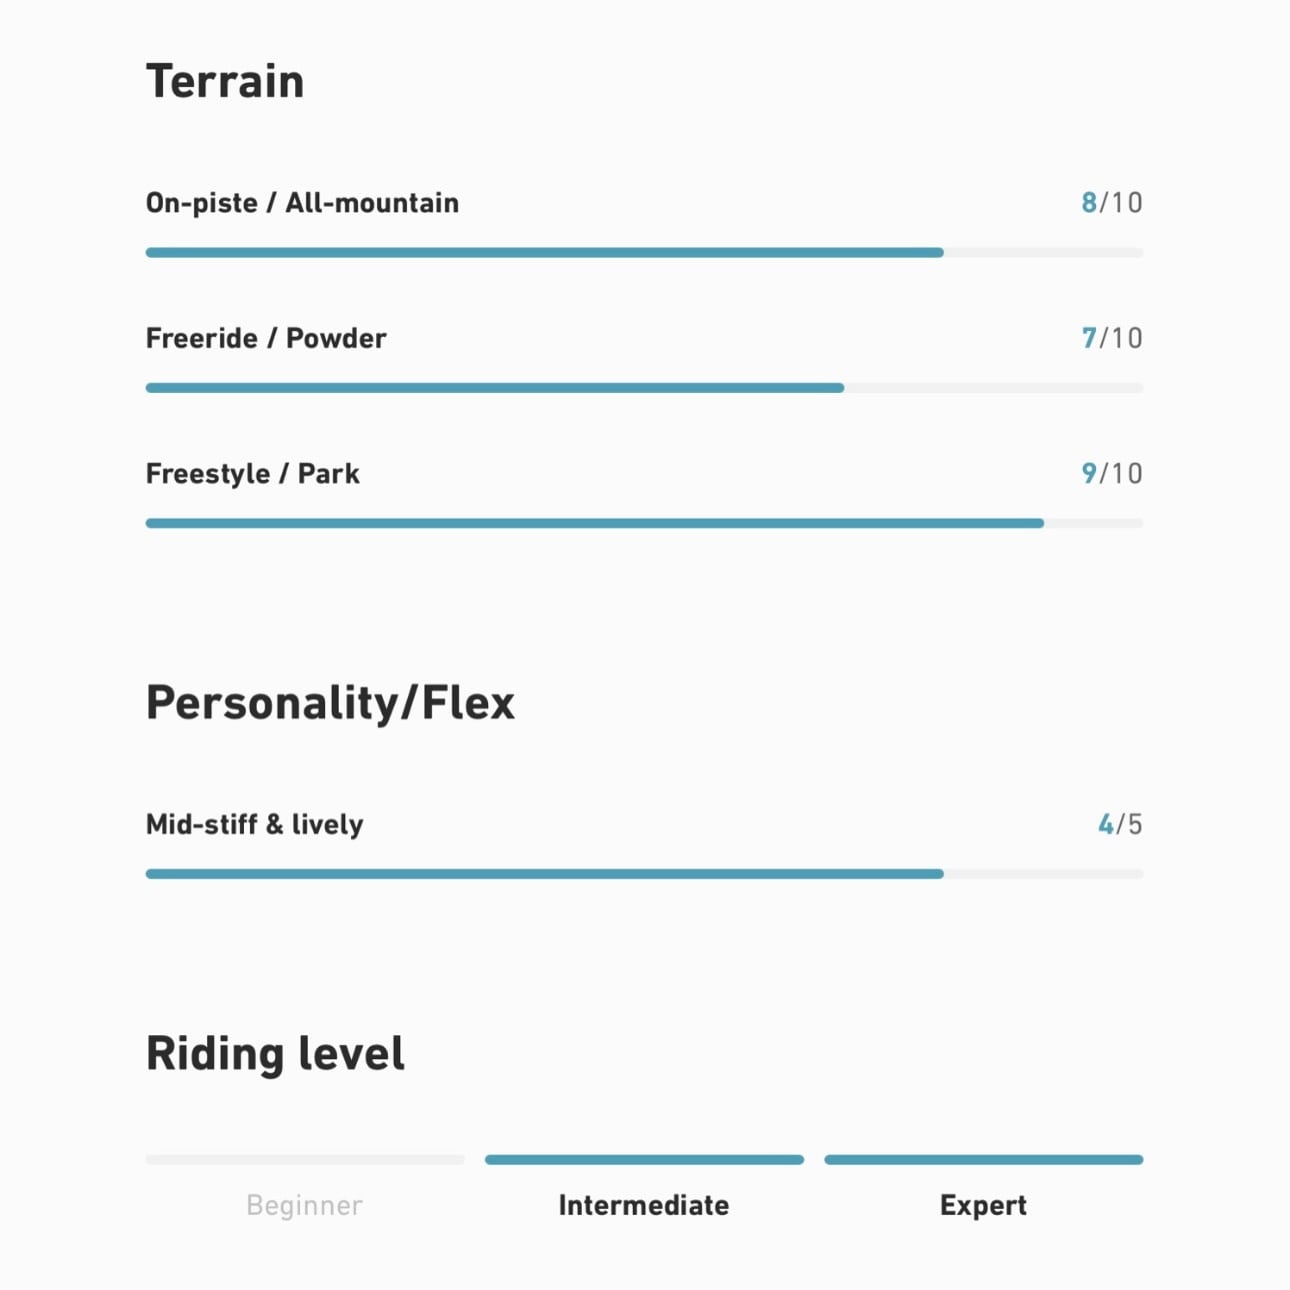The width and height of the screenshot is (1290, 1290).
Task: Click the Freestyle / Park rating bar
Action: point(644,523)
